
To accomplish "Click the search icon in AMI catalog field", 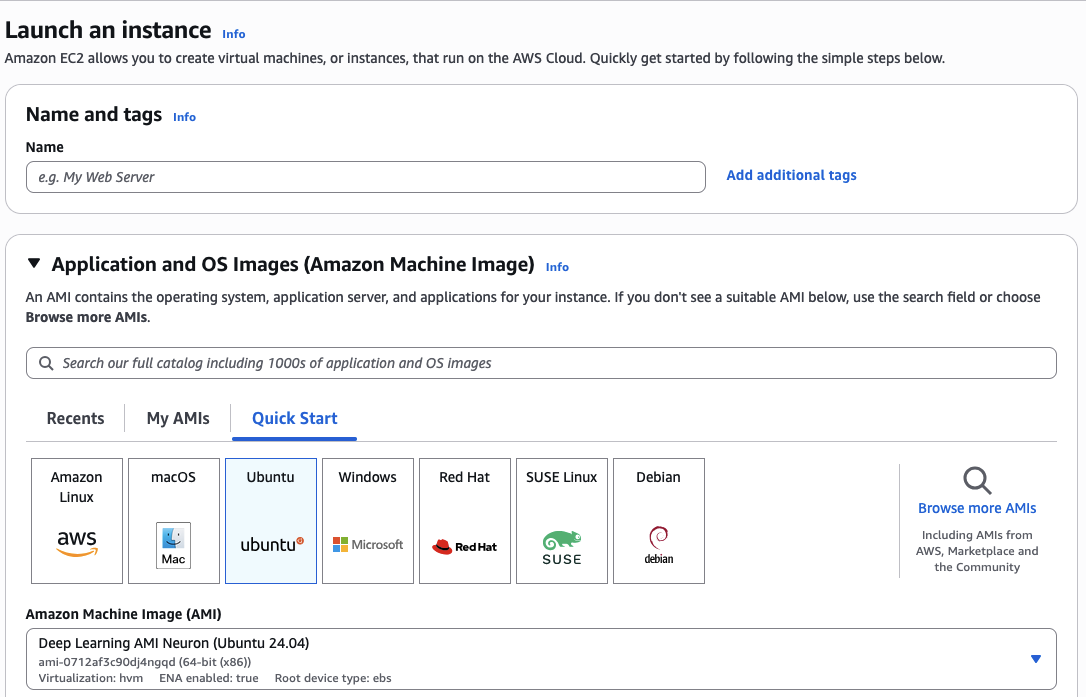I will point(46,363).
